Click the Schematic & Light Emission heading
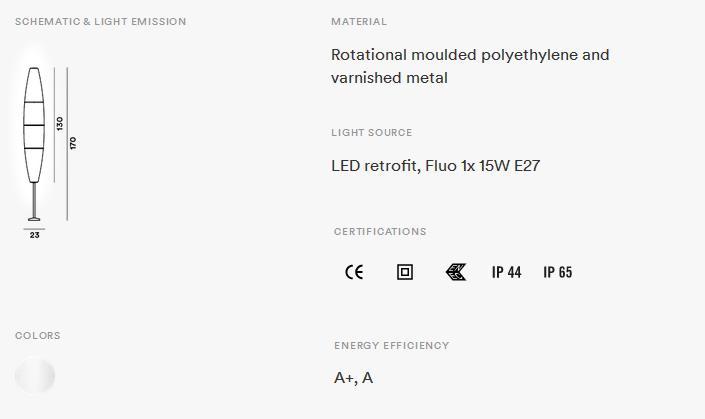 100,22
